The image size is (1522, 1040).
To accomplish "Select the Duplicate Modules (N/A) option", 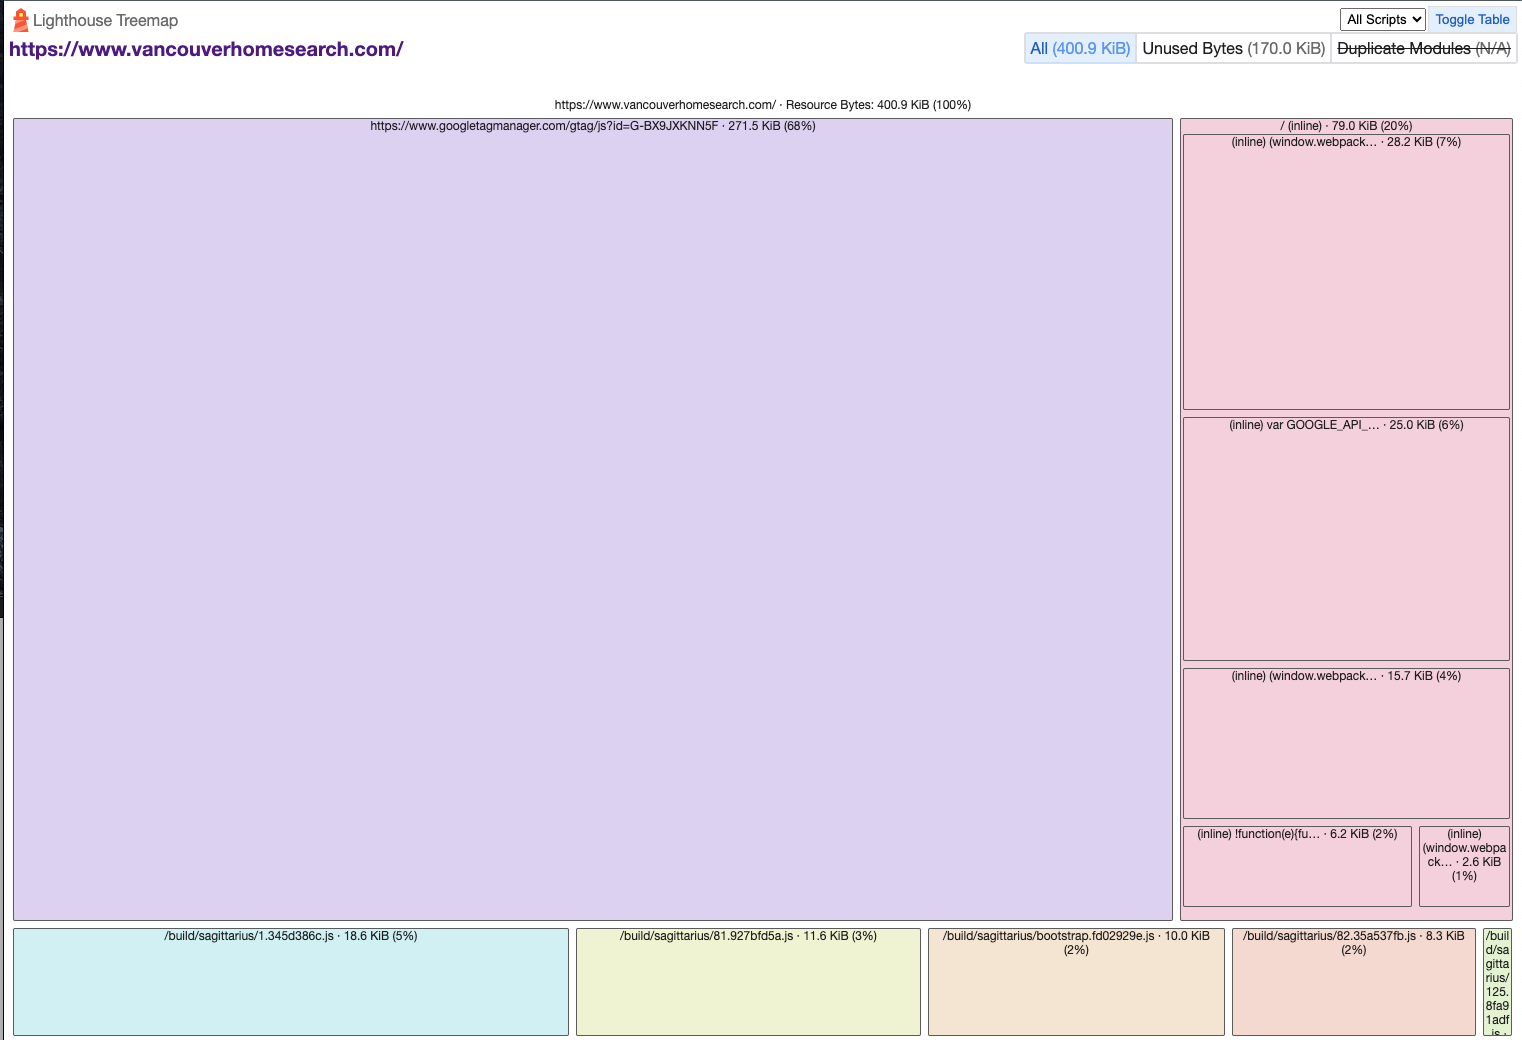I will (x=1423, y=48).
